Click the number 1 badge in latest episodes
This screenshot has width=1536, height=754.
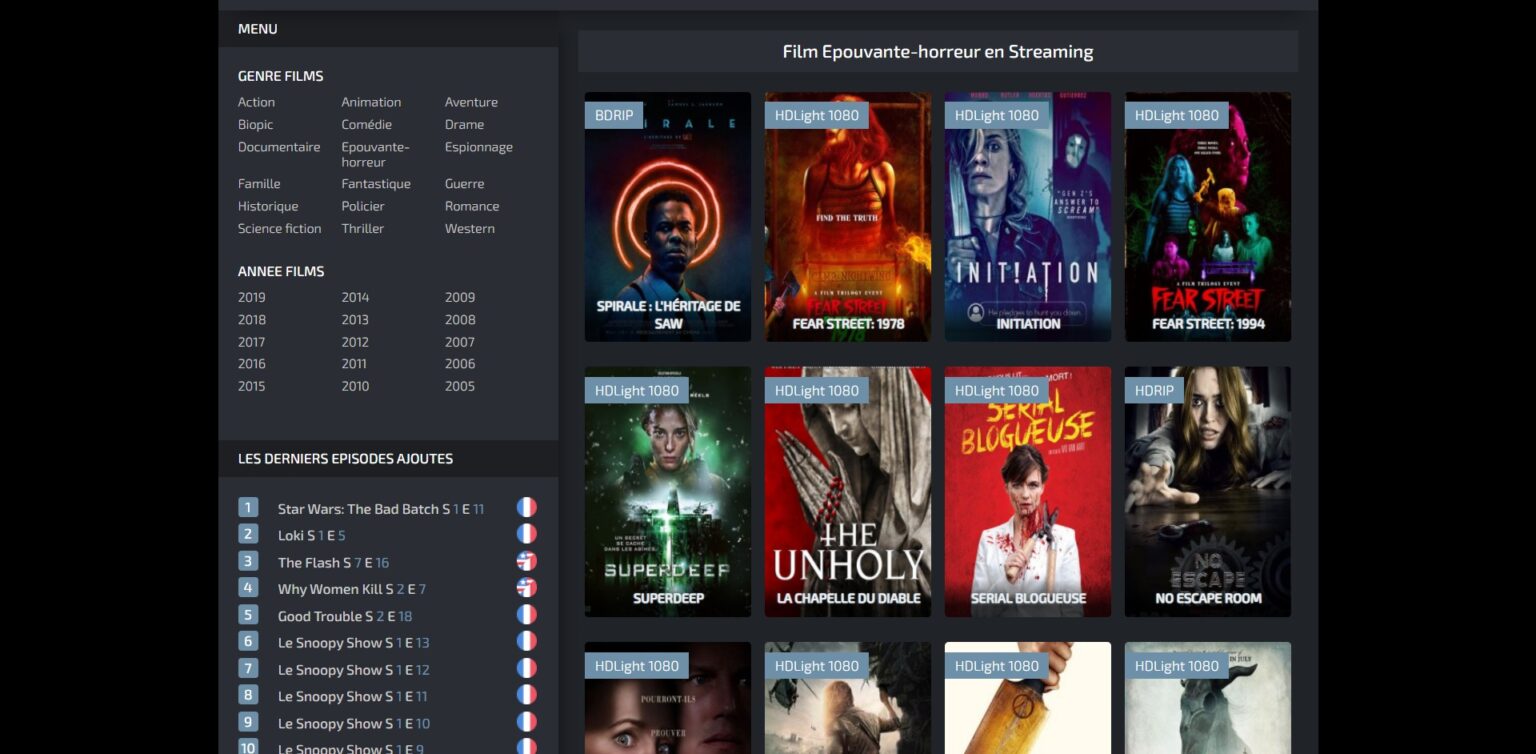[248, 508]
